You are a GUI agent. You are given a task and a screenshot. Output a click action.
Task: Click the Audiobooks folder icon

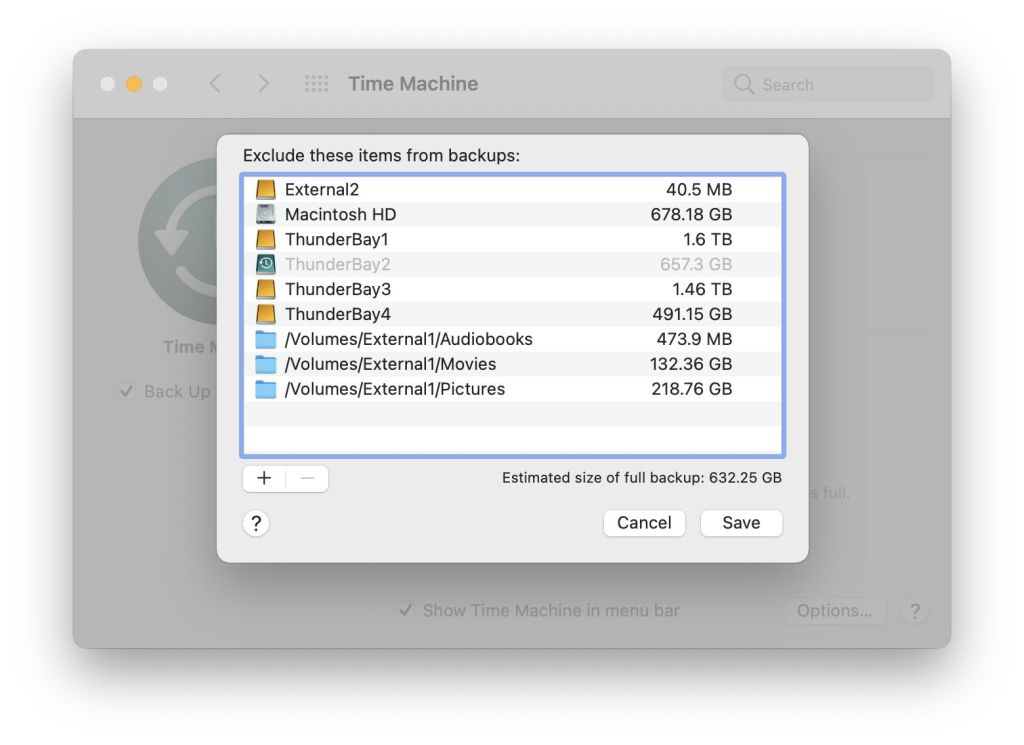[x=265, y=339]
